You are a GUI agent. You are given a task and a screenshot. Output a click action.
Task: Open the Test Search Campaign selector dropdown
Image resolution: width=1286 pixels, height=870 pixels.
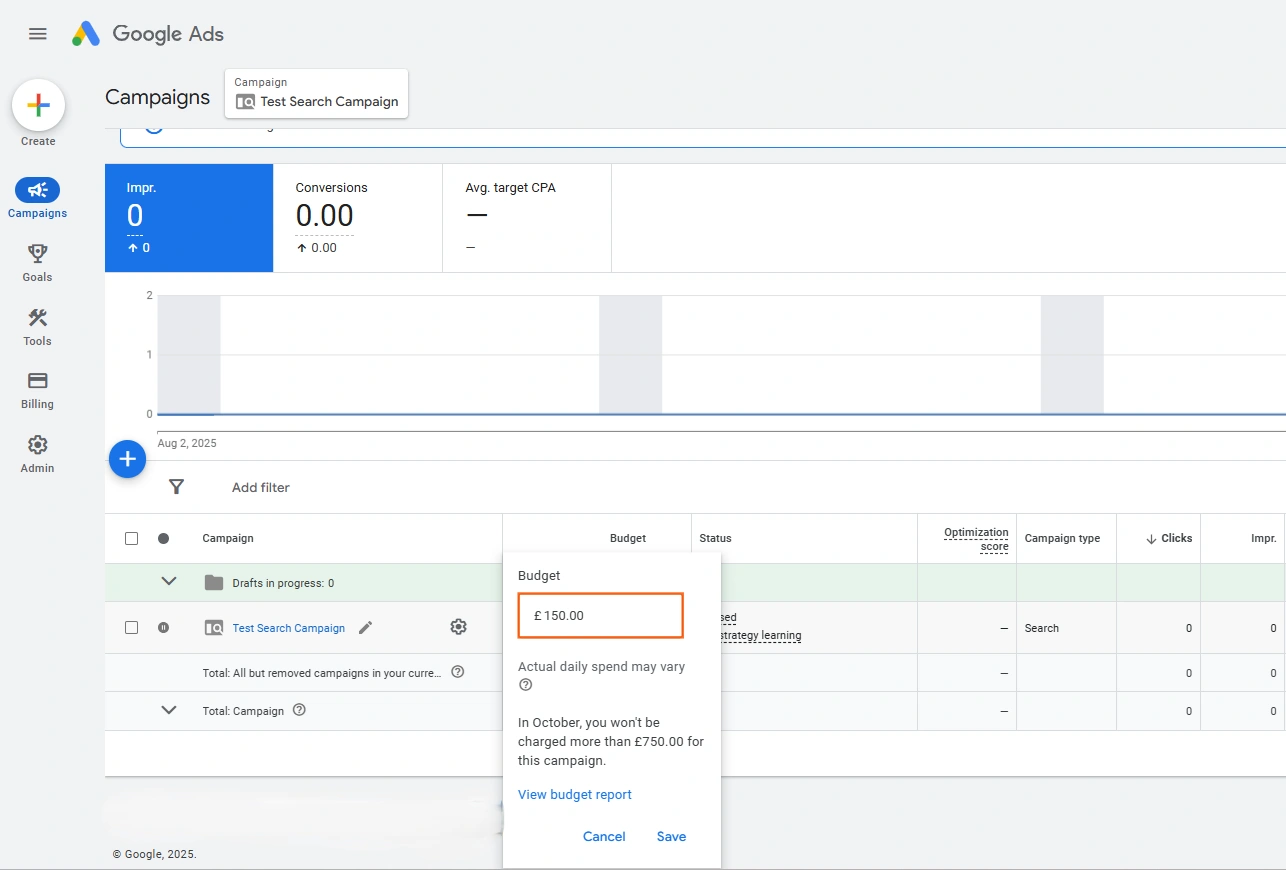[x=316, y=93]
